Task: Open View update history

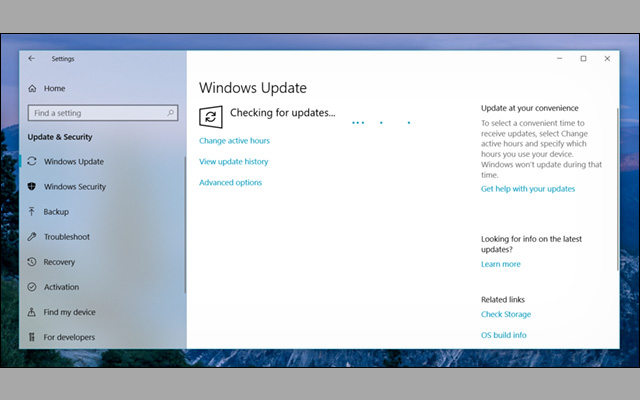Action: coord(233,162)
